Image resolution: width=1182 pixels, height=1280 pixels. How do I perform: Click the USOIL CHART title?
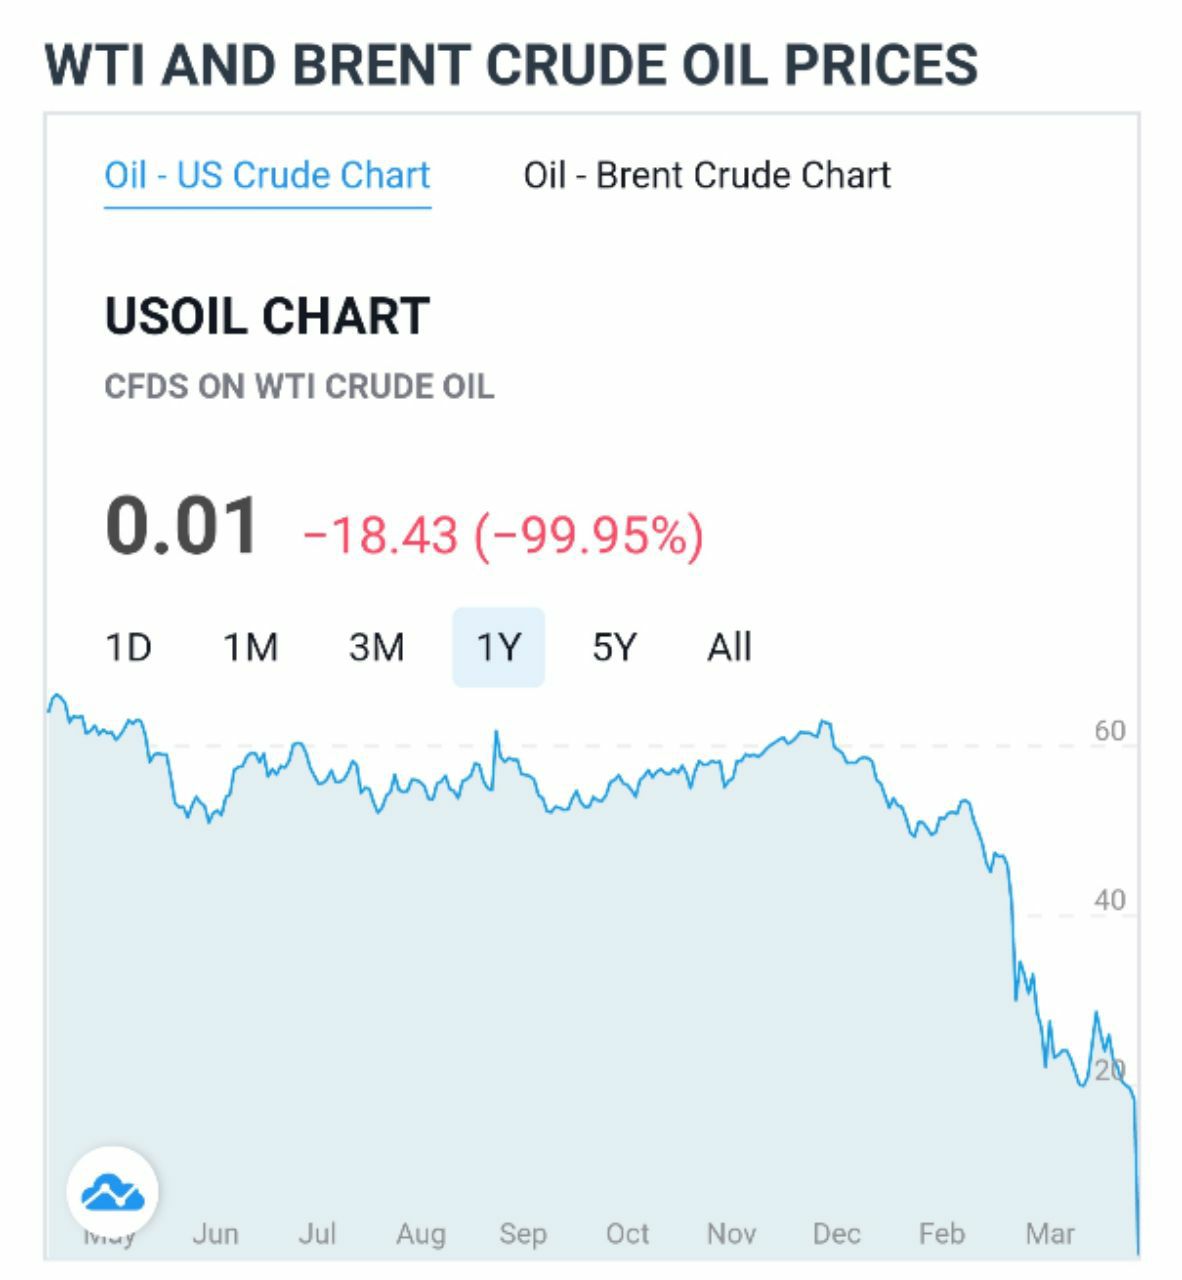267,316
